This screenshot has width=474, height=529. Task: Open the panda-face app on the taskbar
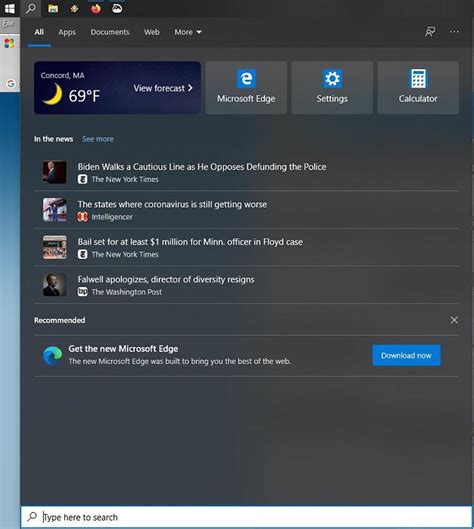[117, 8]
